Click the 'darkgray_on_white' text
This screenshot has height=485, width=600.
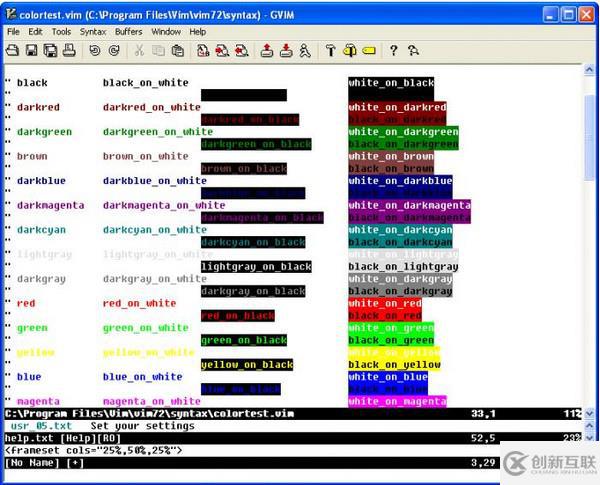tap(155, 279)
